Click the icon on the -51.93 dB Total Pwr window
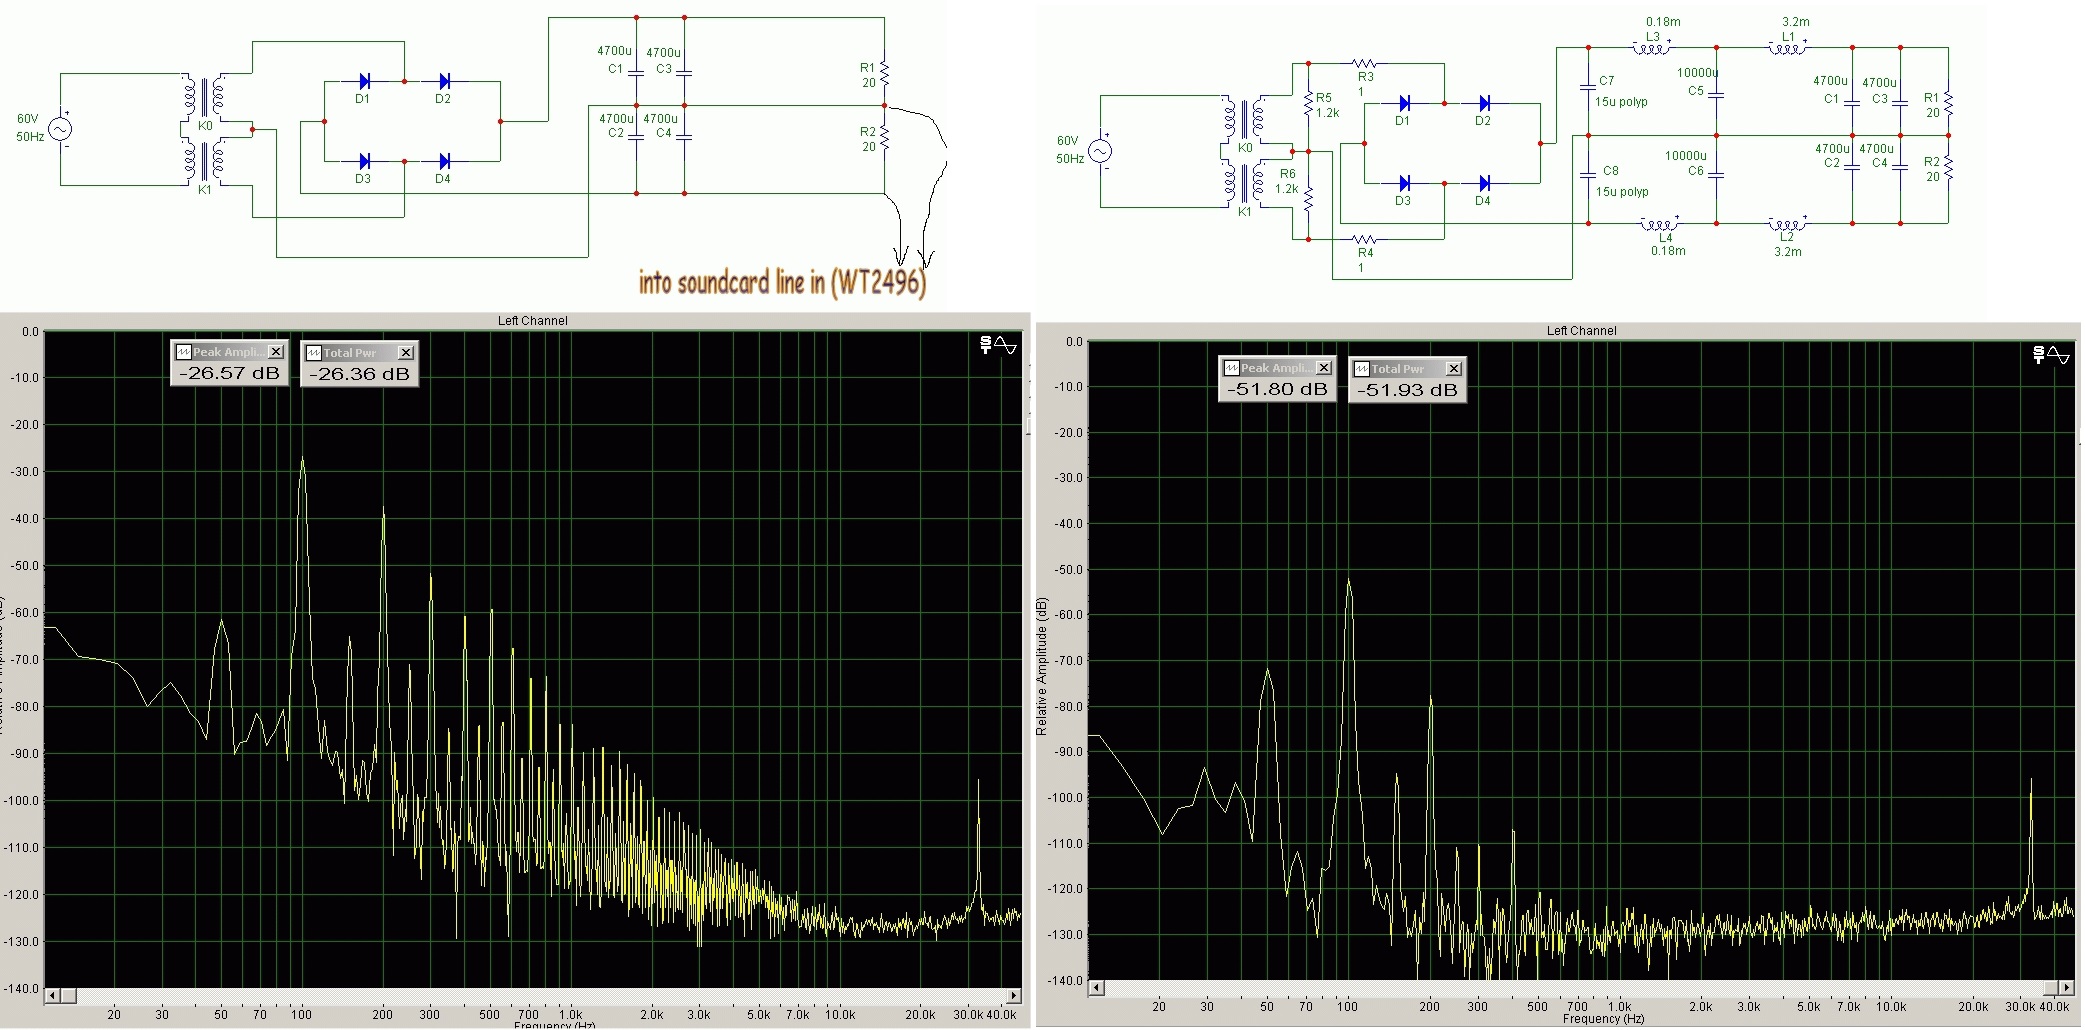The width and height of the screenshot is (2085, 1030). [1361, 369]
